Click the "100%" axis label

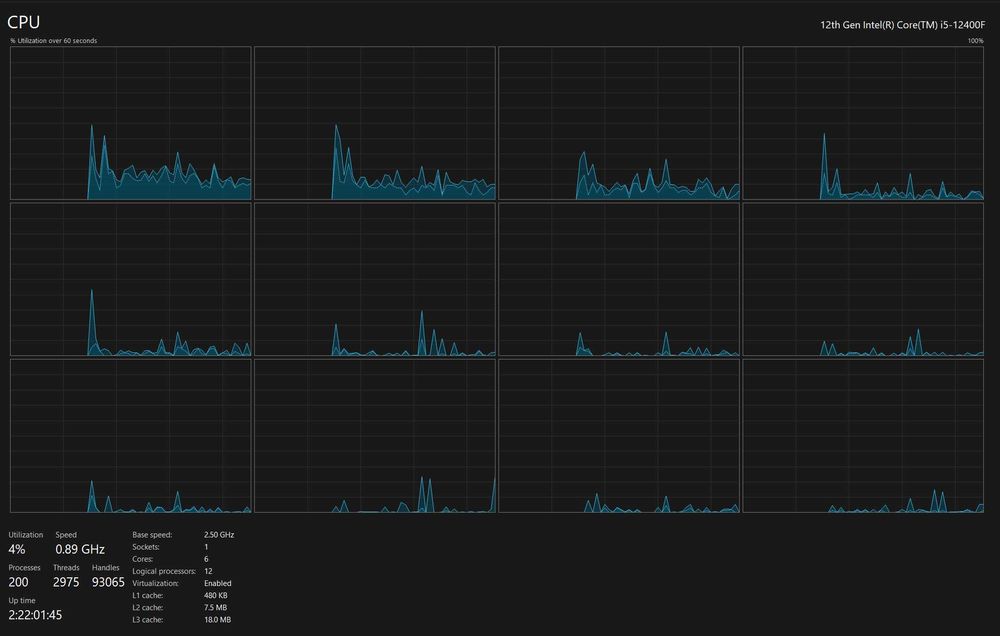tap(976, 41)
